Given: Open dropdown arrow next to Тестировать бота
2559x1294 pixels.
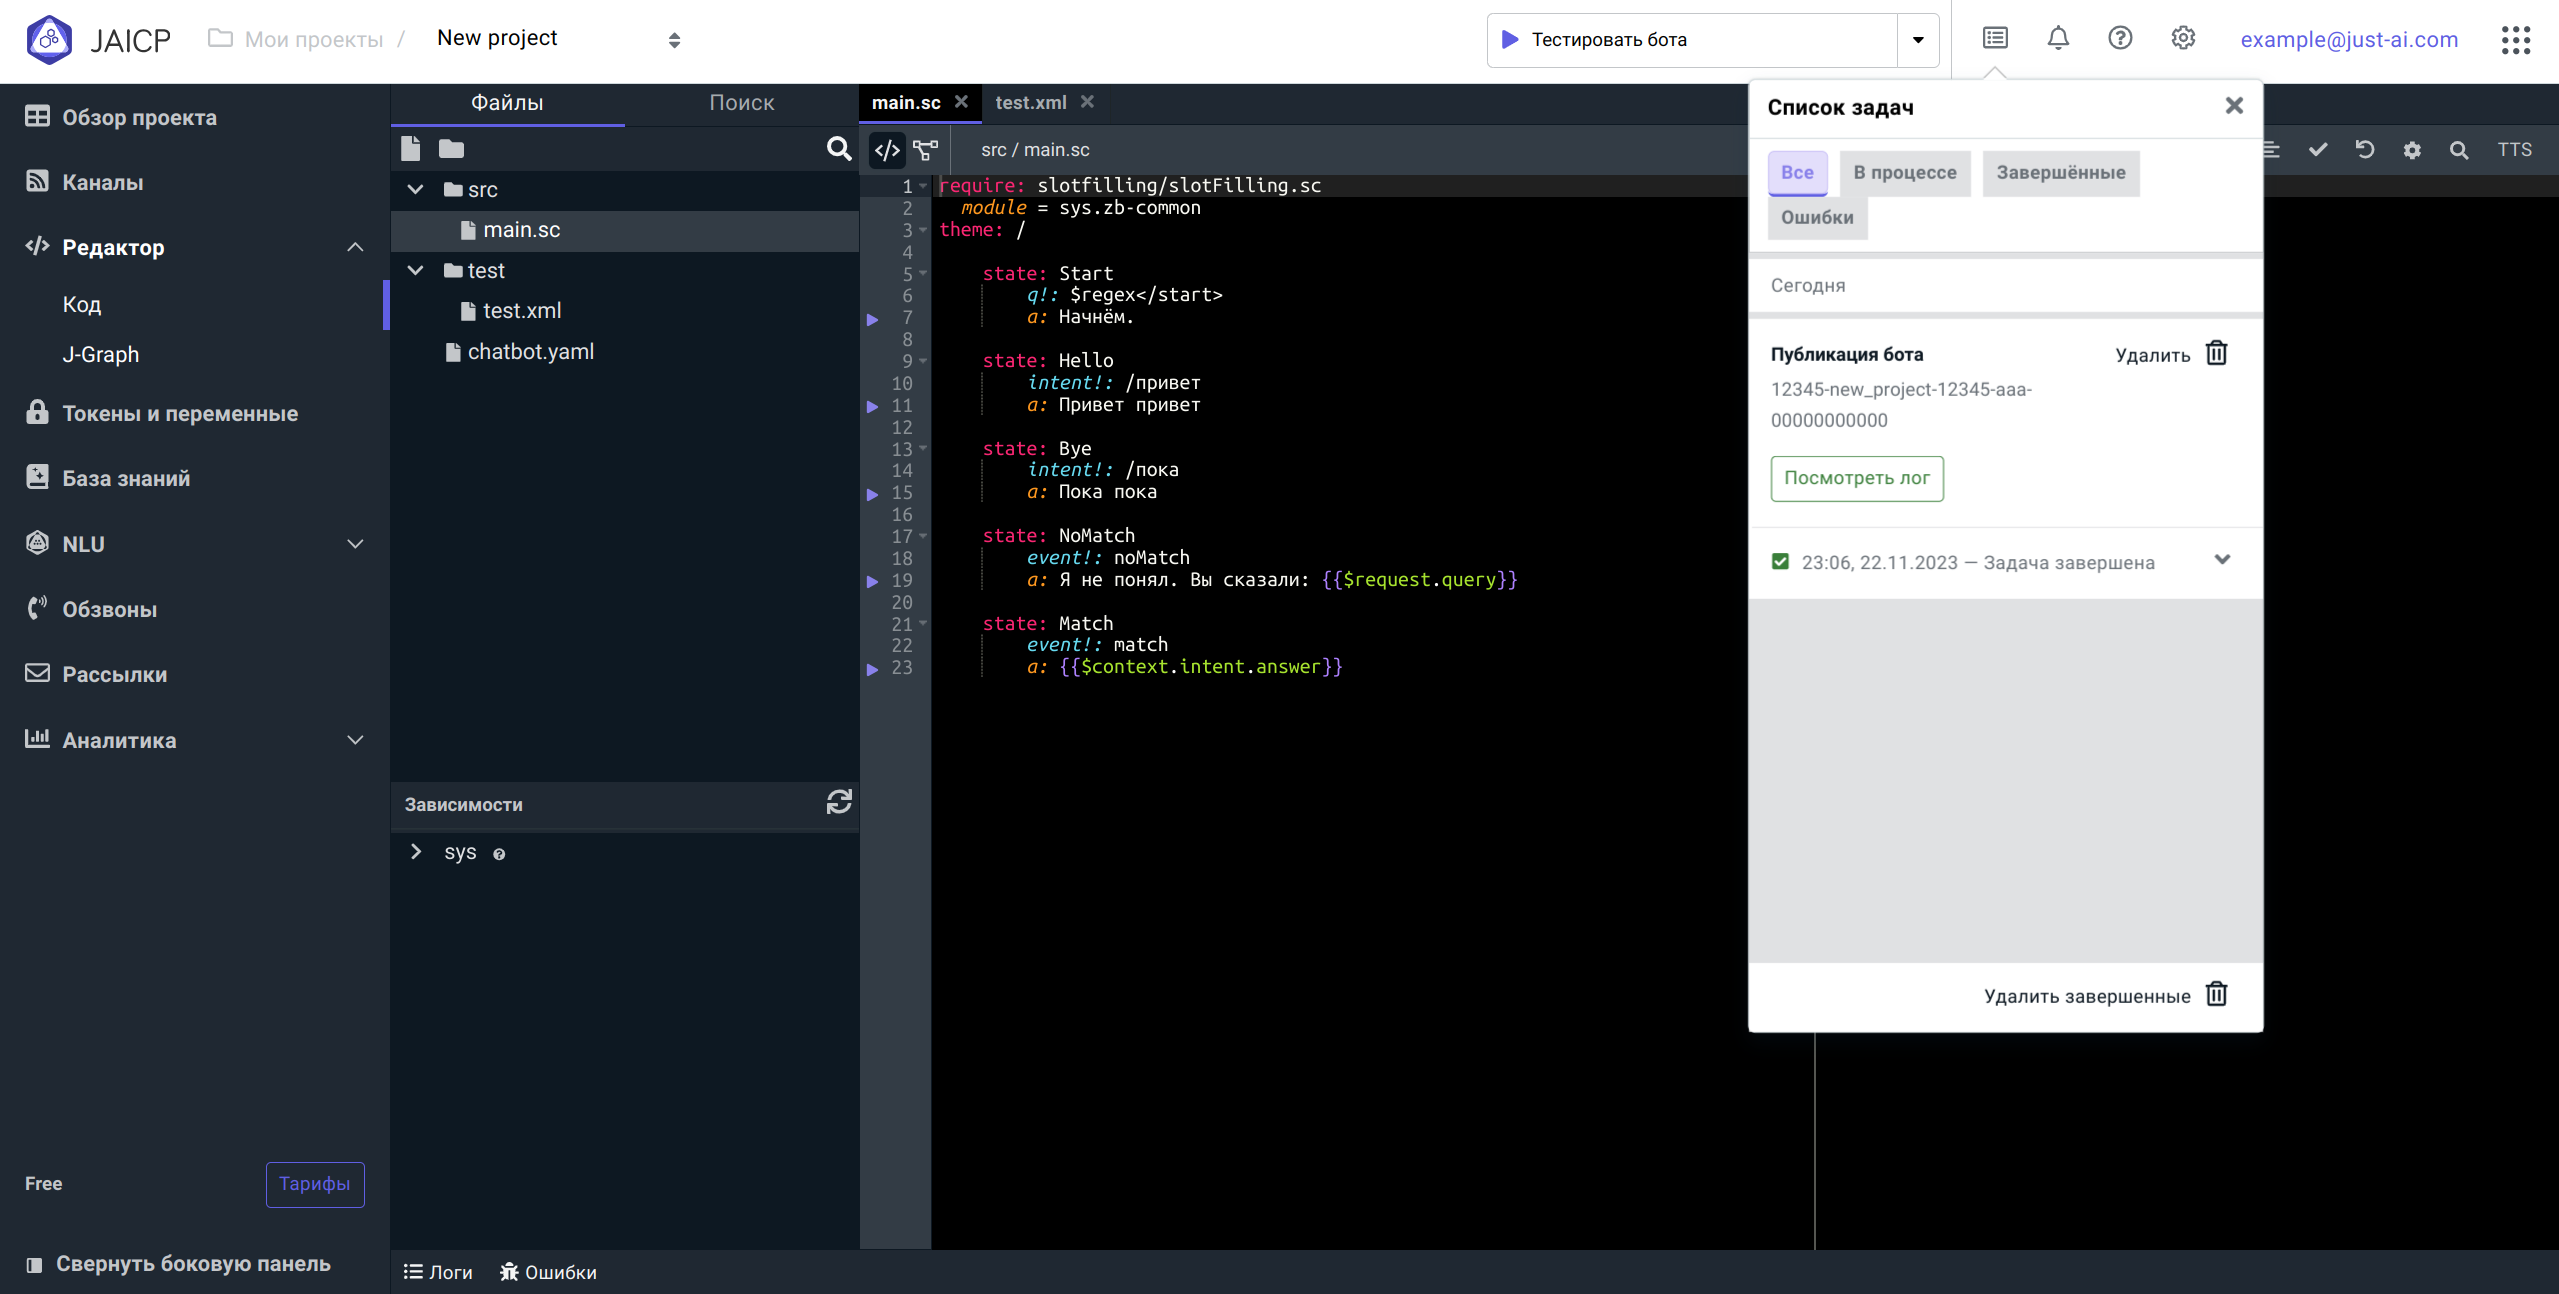Looking at the screenshot, I should pos(1918,40).
